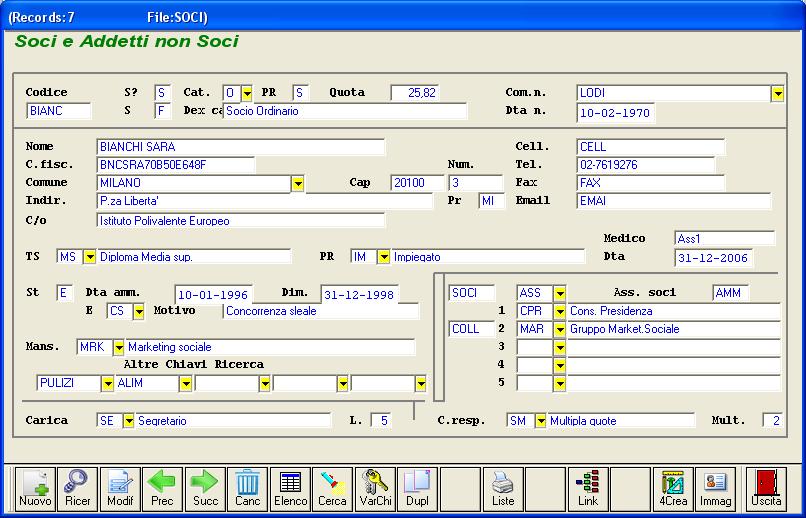Screen dimensions: 806x518
Task: Expand the ALIM search key dropdown
Action: point(186,383)
